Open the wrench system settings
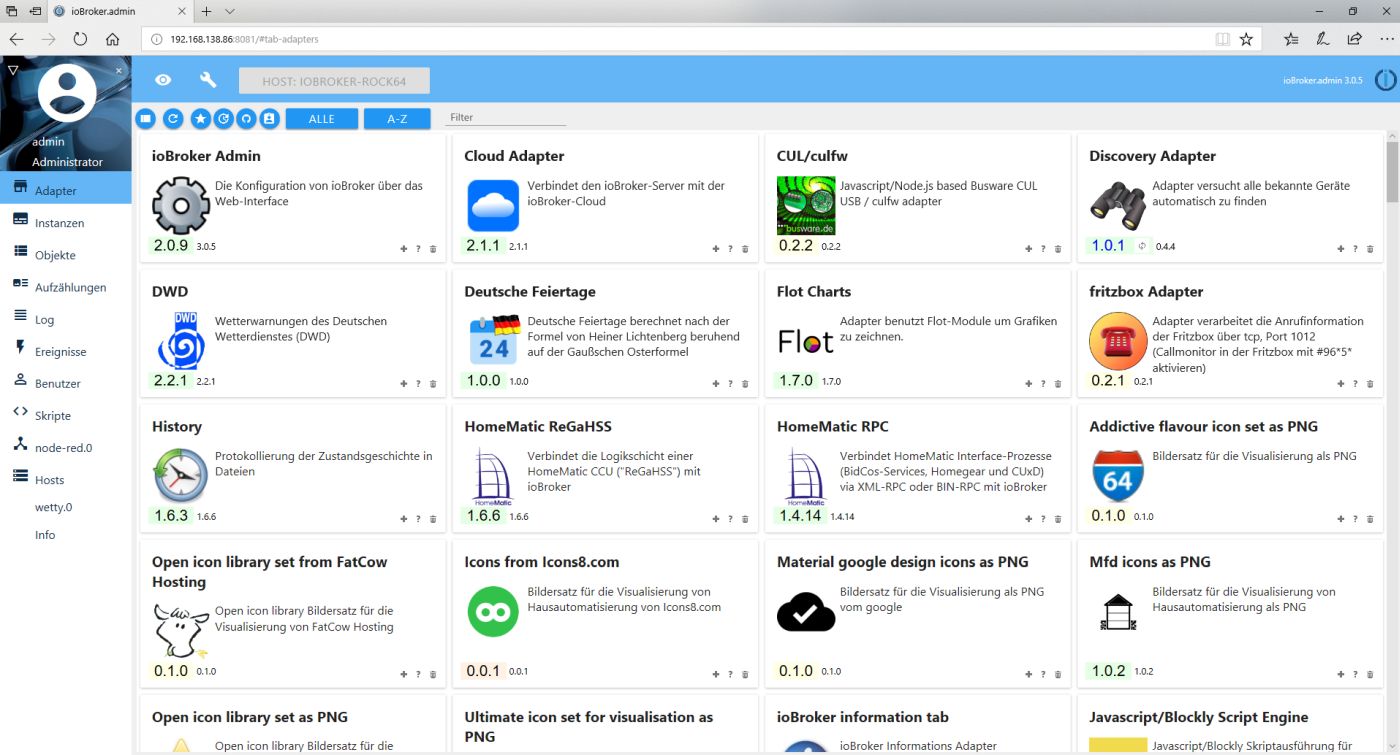The width and height of the screenshot is (1400, 755). tap(208, 80)
